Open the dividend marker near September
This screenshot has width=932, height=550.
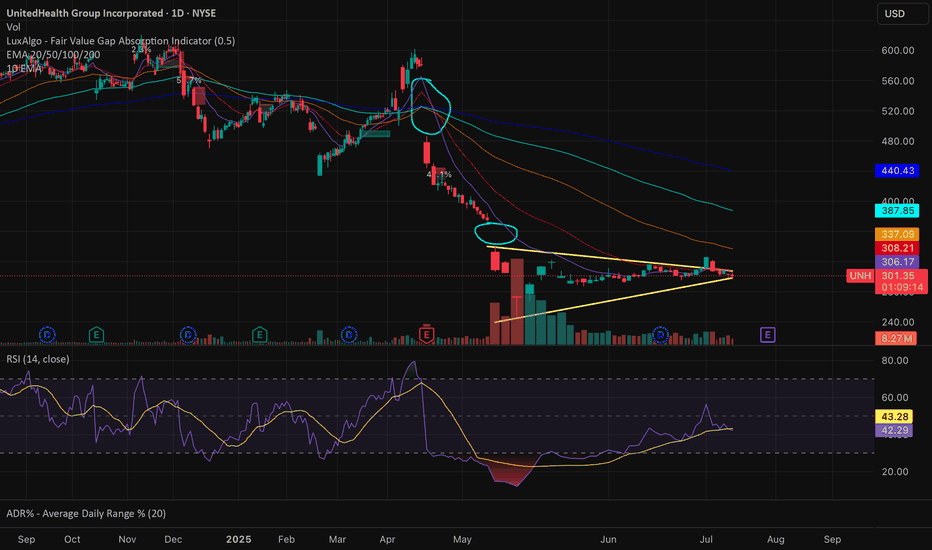(x=47, y=335)
